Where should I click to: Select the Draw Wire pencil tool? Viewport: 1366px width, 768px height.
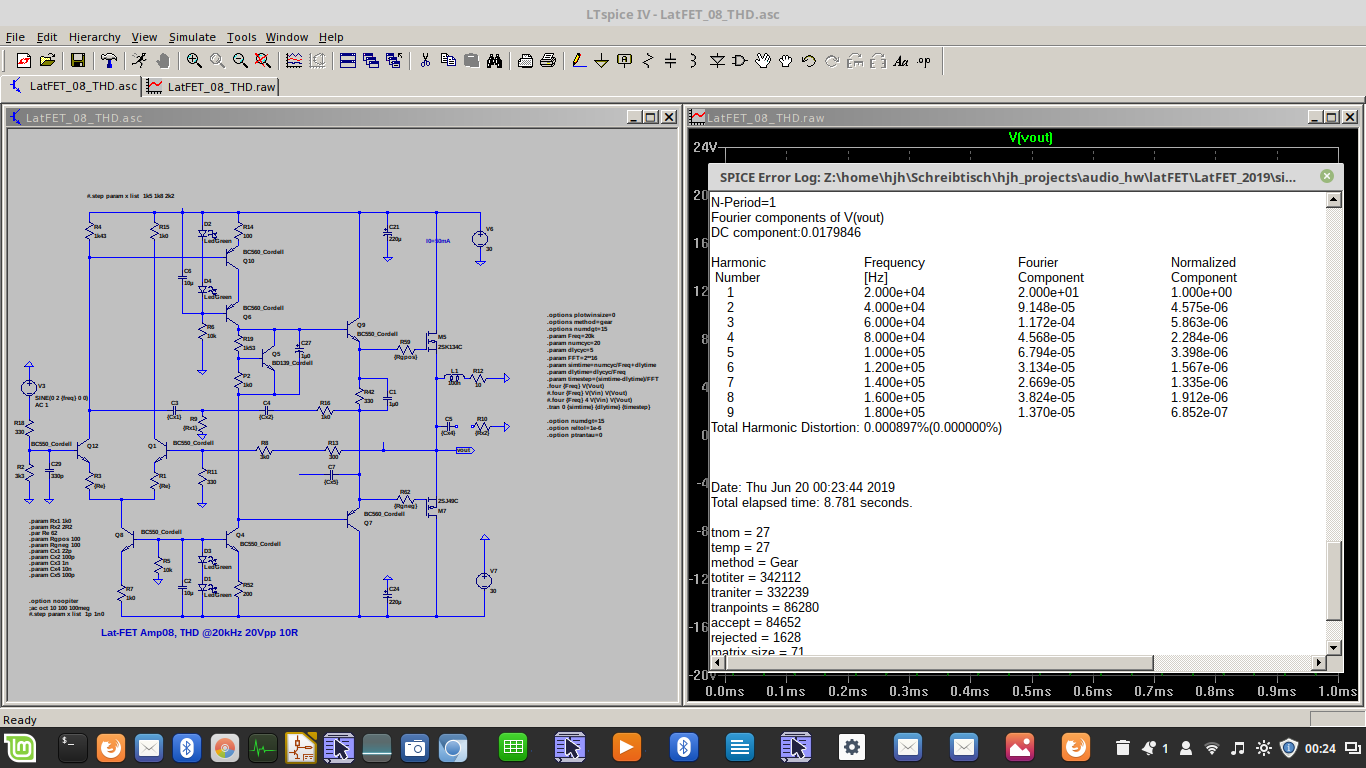point(579,61)
